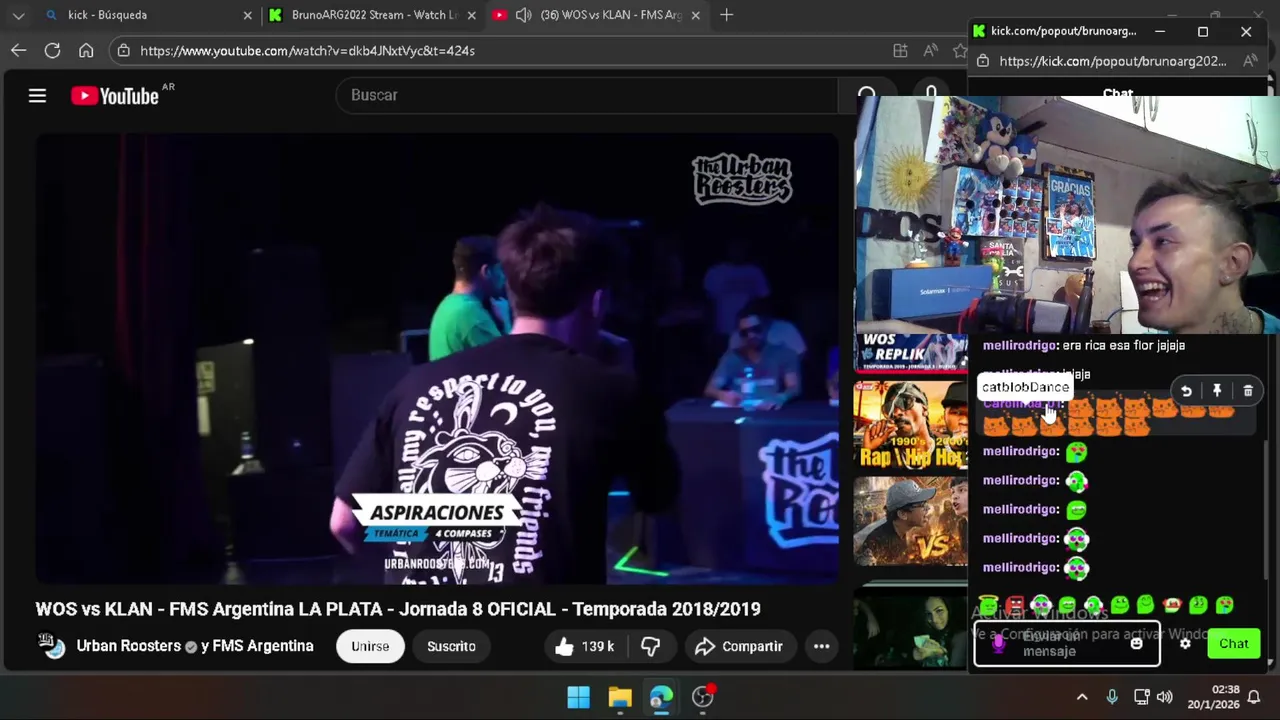Select the WOS vs KLAN YouTube tab

click(595, 15)
